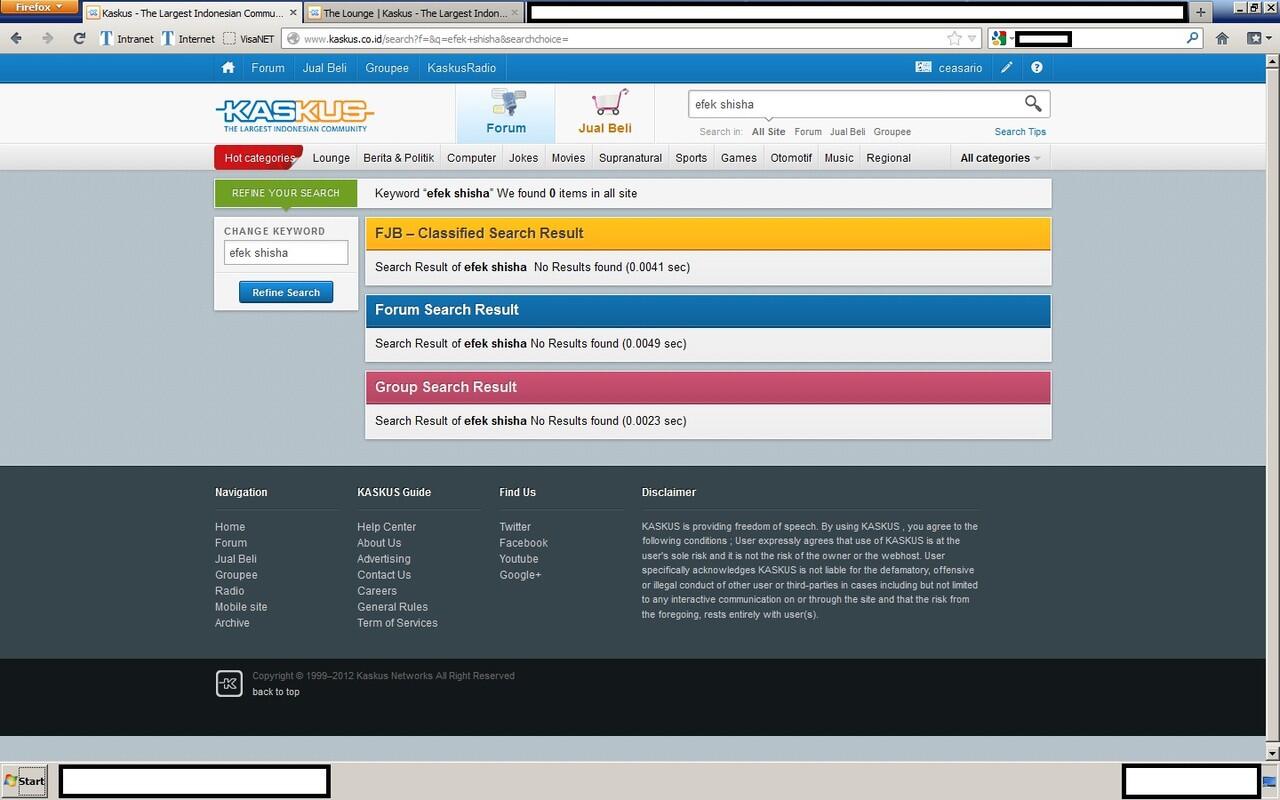
Task: Open the Facebook footer link
Action: click(x=523, y=543)
